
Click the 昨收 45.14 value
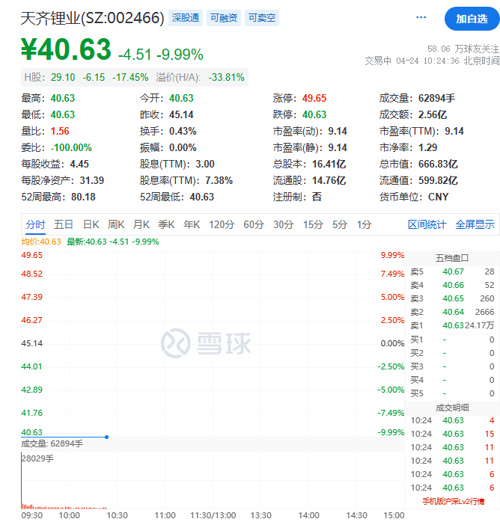pyautogui.click(x=181, y=115)
